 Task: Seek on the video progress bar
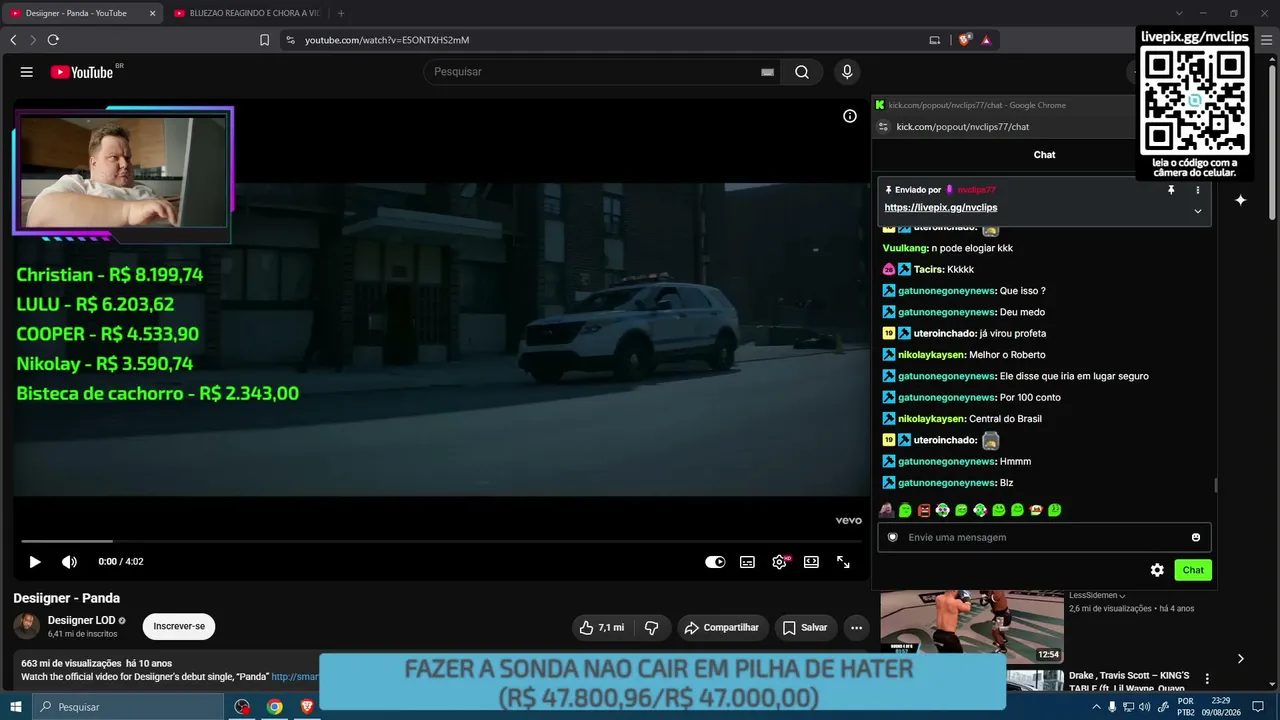(441, 541)
